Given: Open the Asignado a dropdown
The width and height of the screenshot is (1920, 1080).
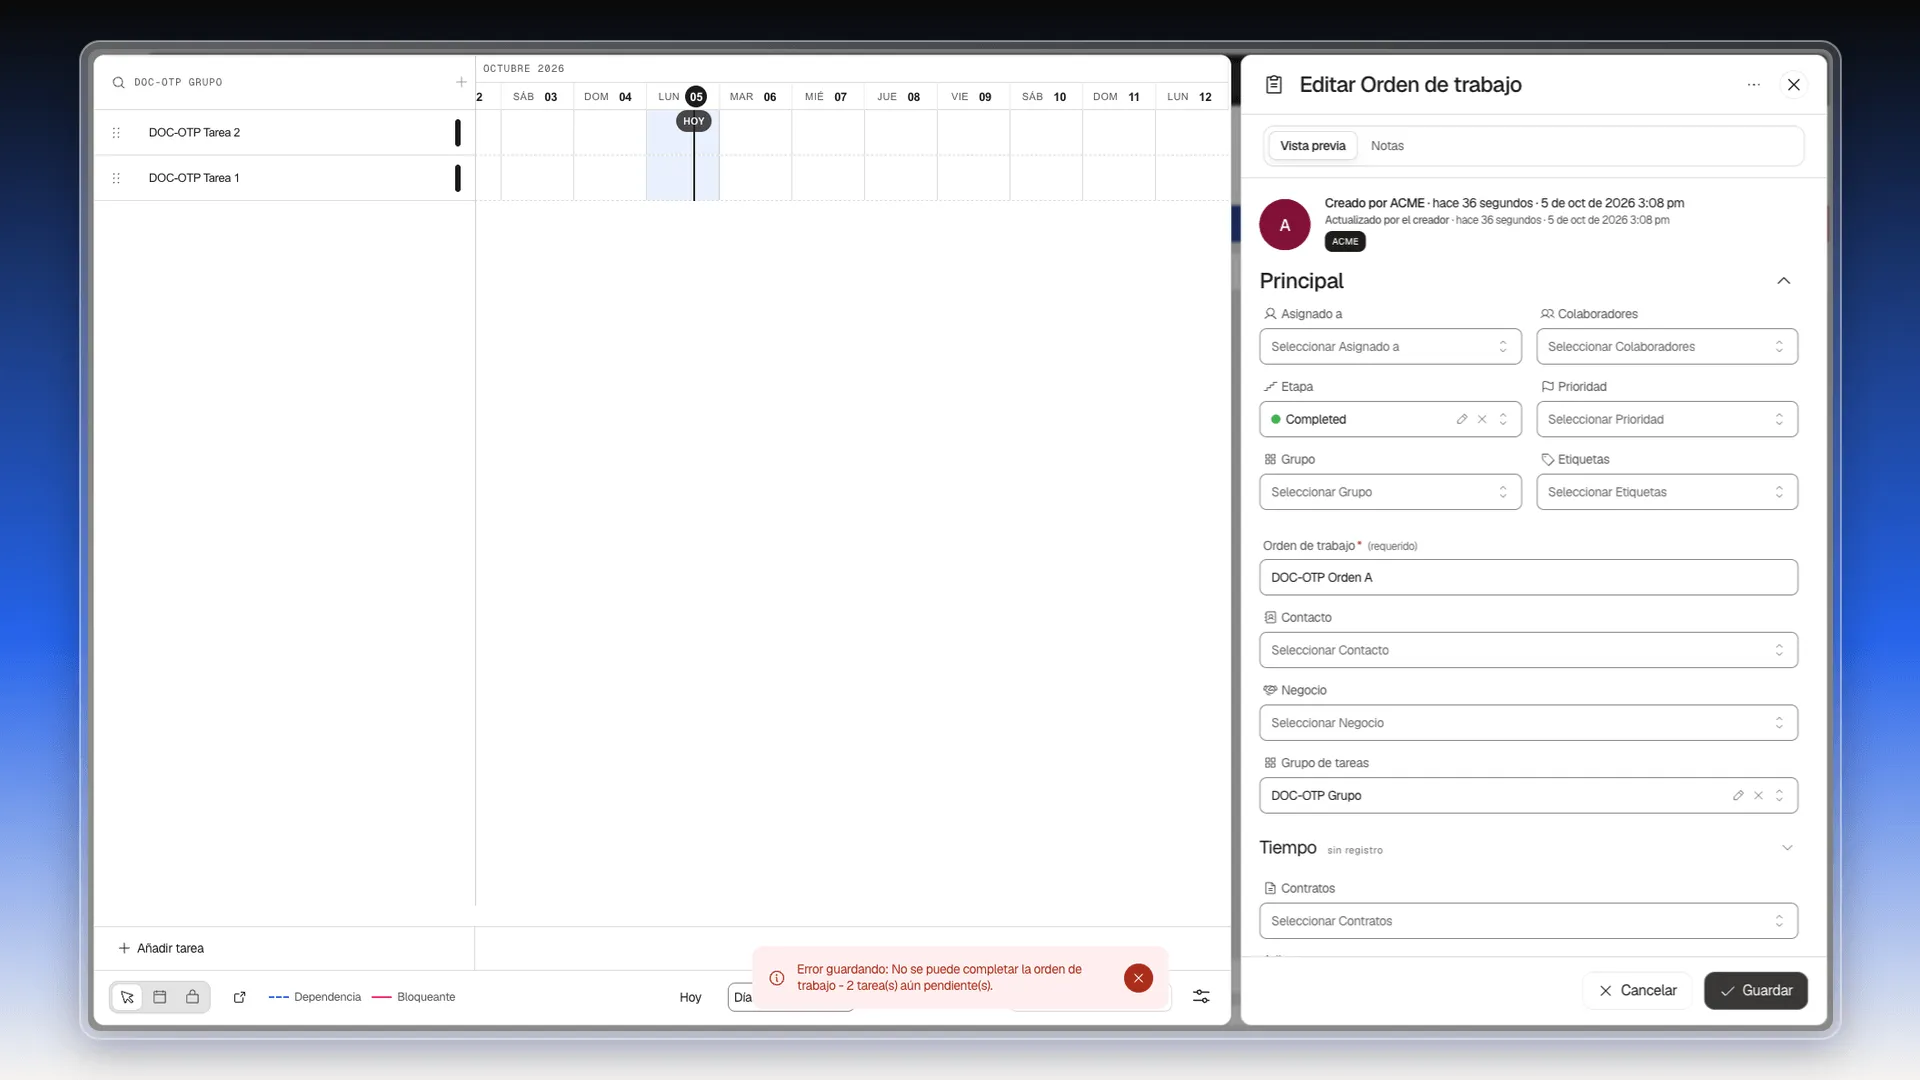Looking at the screenshot, I should 1390,347.
